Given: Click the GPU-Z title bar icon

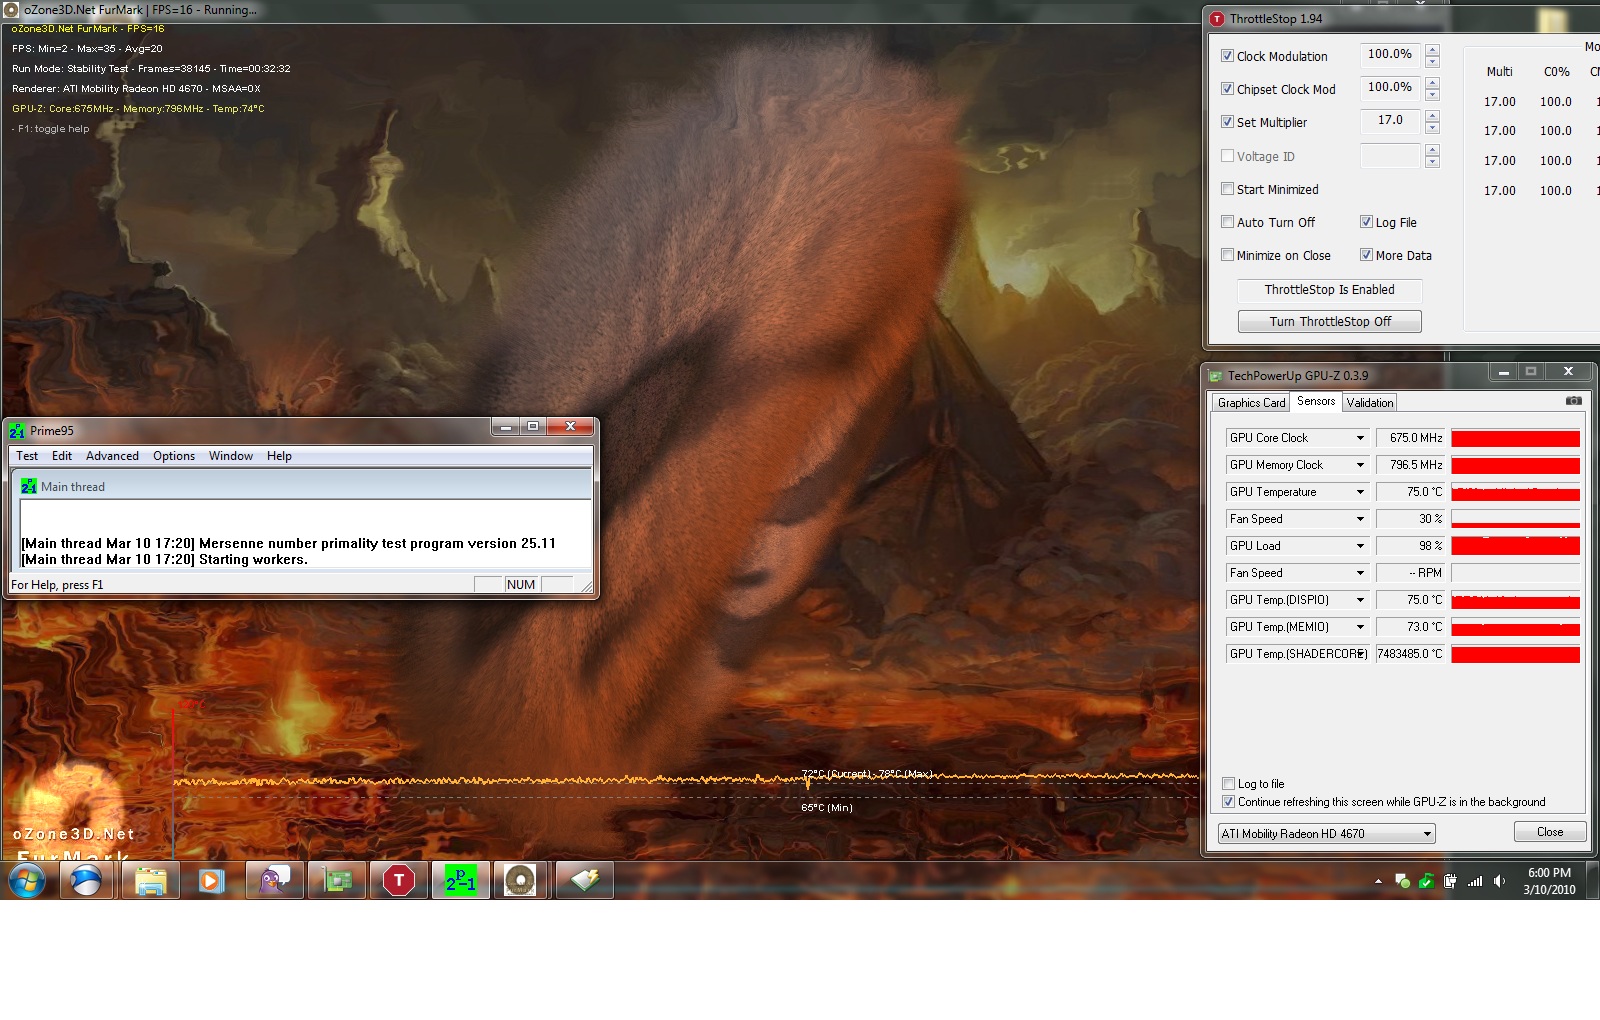Looking at the screenshot, I should coord(1216,376).
